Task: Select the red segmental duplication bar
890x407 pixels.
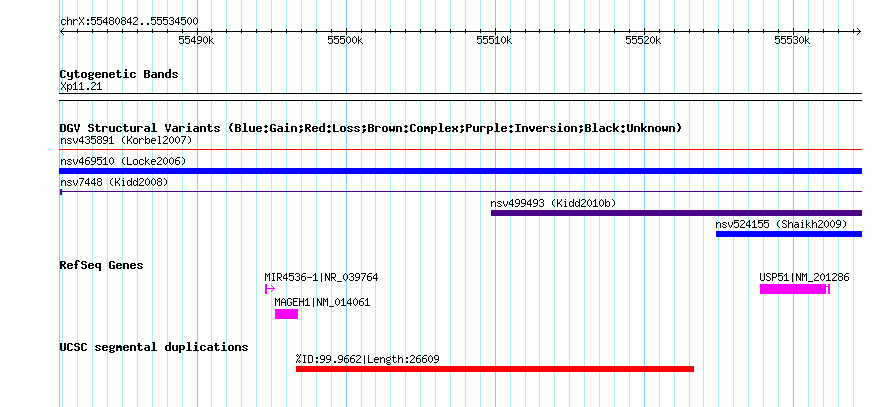Action: [495, 369]
